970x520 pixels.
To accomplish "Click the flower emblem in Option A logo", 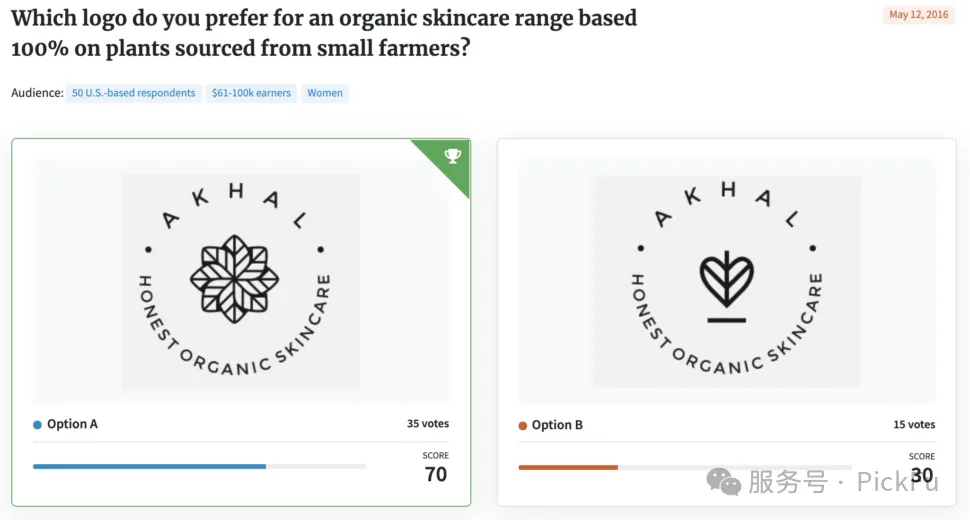I will 234,279.
